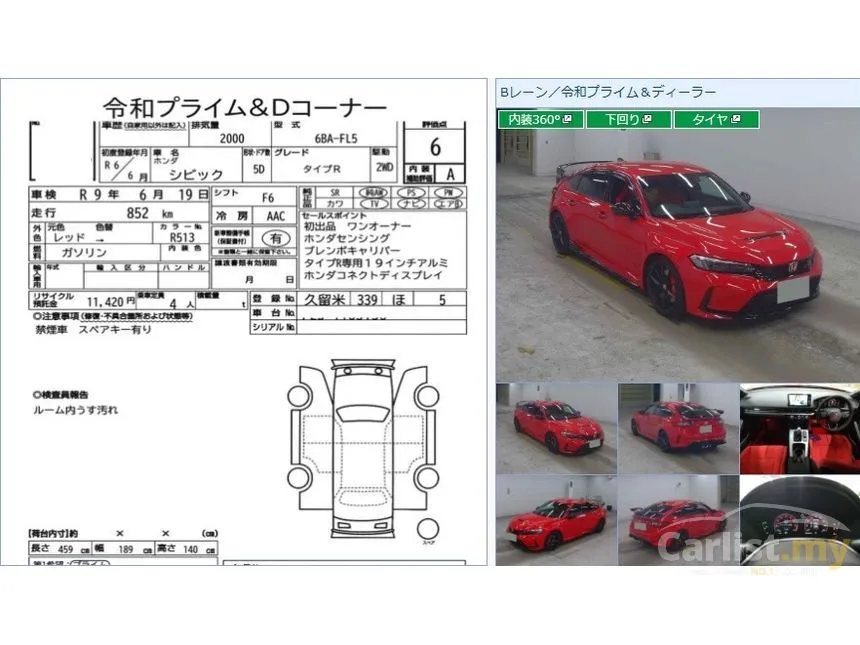Click the displacement value 2000

point(231,139)
